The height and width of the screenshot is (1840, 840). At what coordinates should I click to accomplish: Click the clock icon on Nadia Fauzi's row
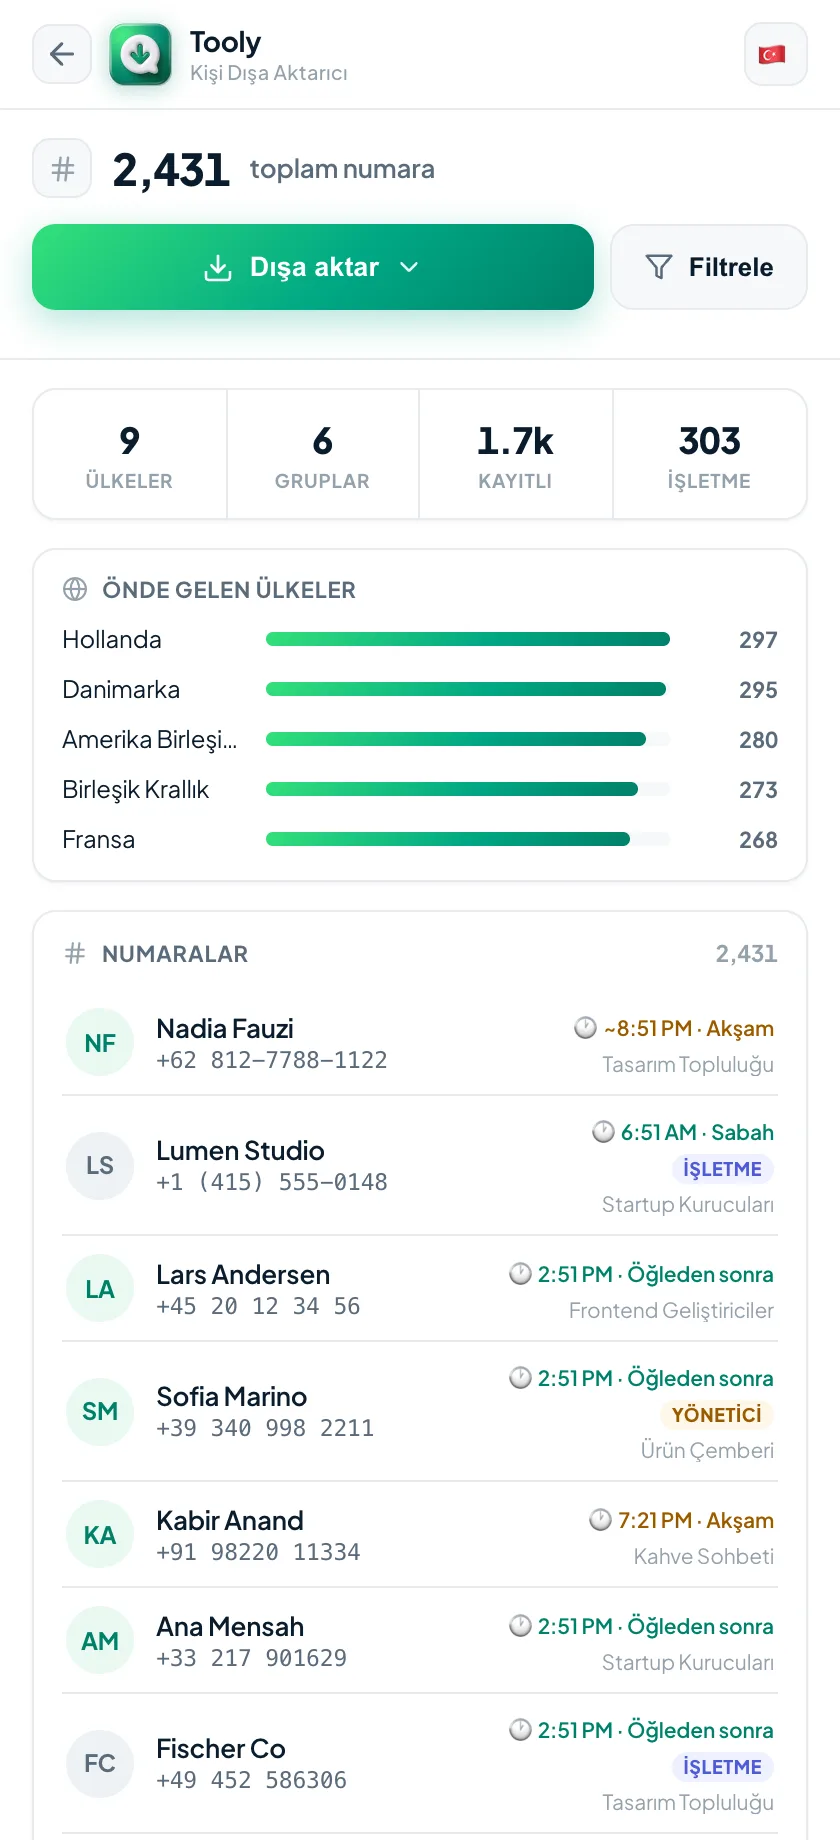point(585,1027)
